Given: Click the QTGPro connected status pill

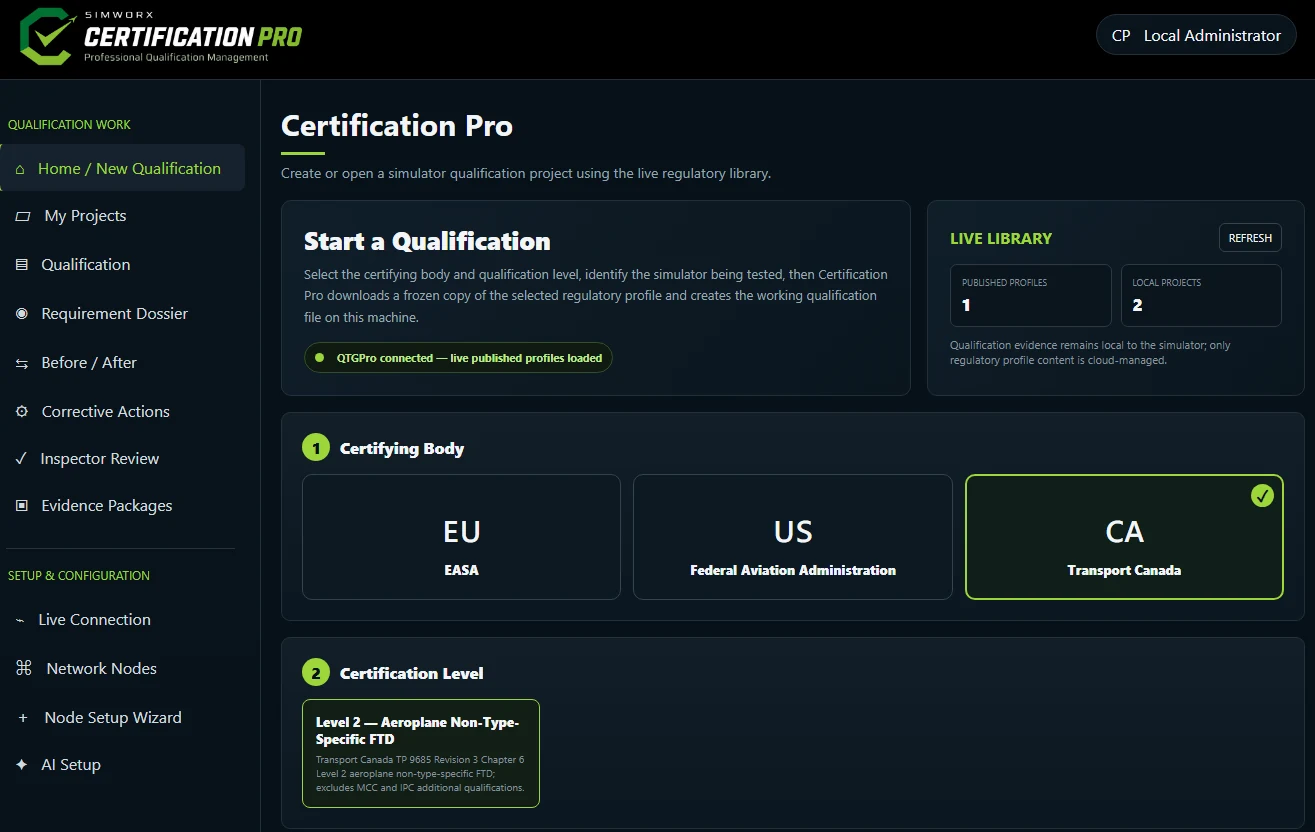Looking at the screenshot, I should click(458, 358).
